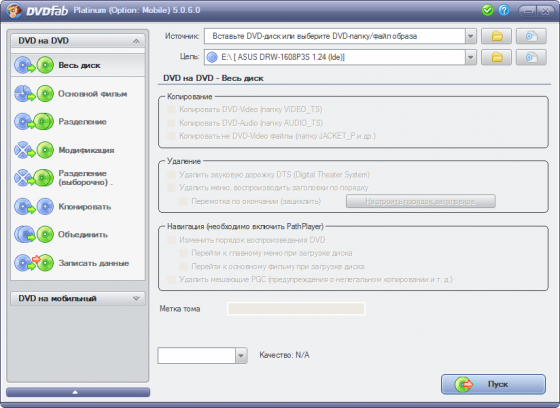Open the blue help question mark icon
The width and height of the screenshot is (560, 408).
(504, 10)
